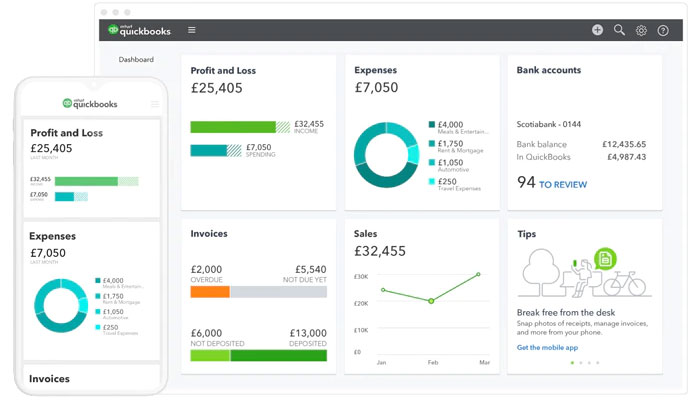Open help with the question mark icon
Viewport: 700px width, 400px height.
pos(663,30)
